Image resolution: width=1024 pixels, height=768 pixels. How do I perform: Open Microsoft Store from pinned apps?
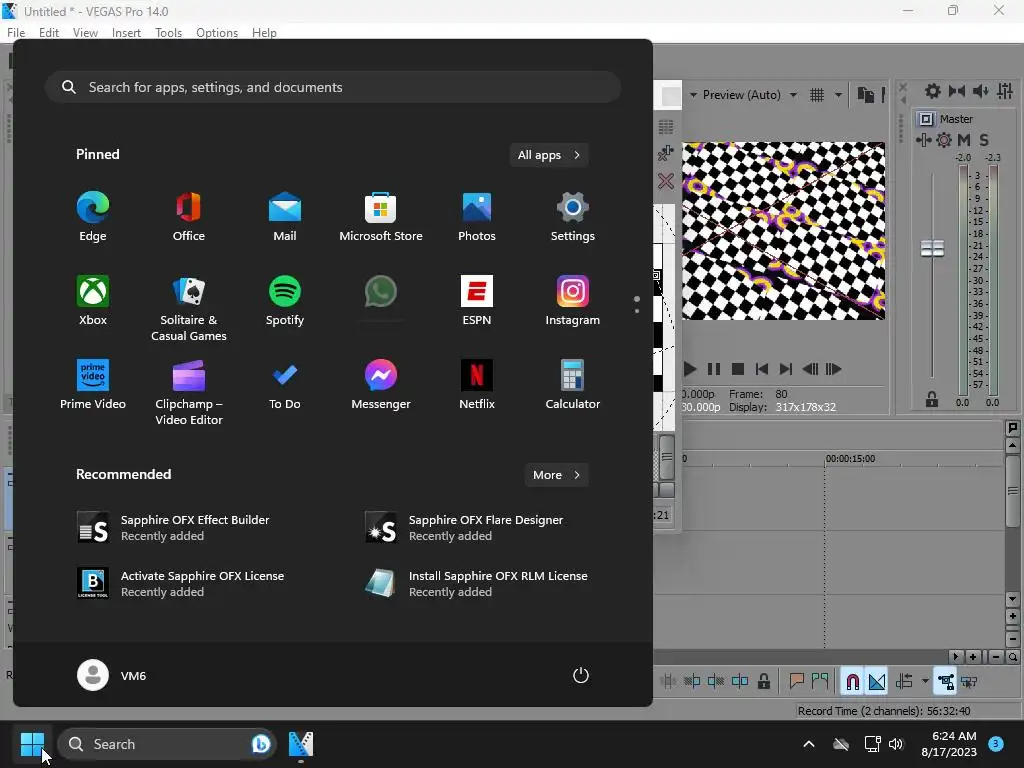381,217
